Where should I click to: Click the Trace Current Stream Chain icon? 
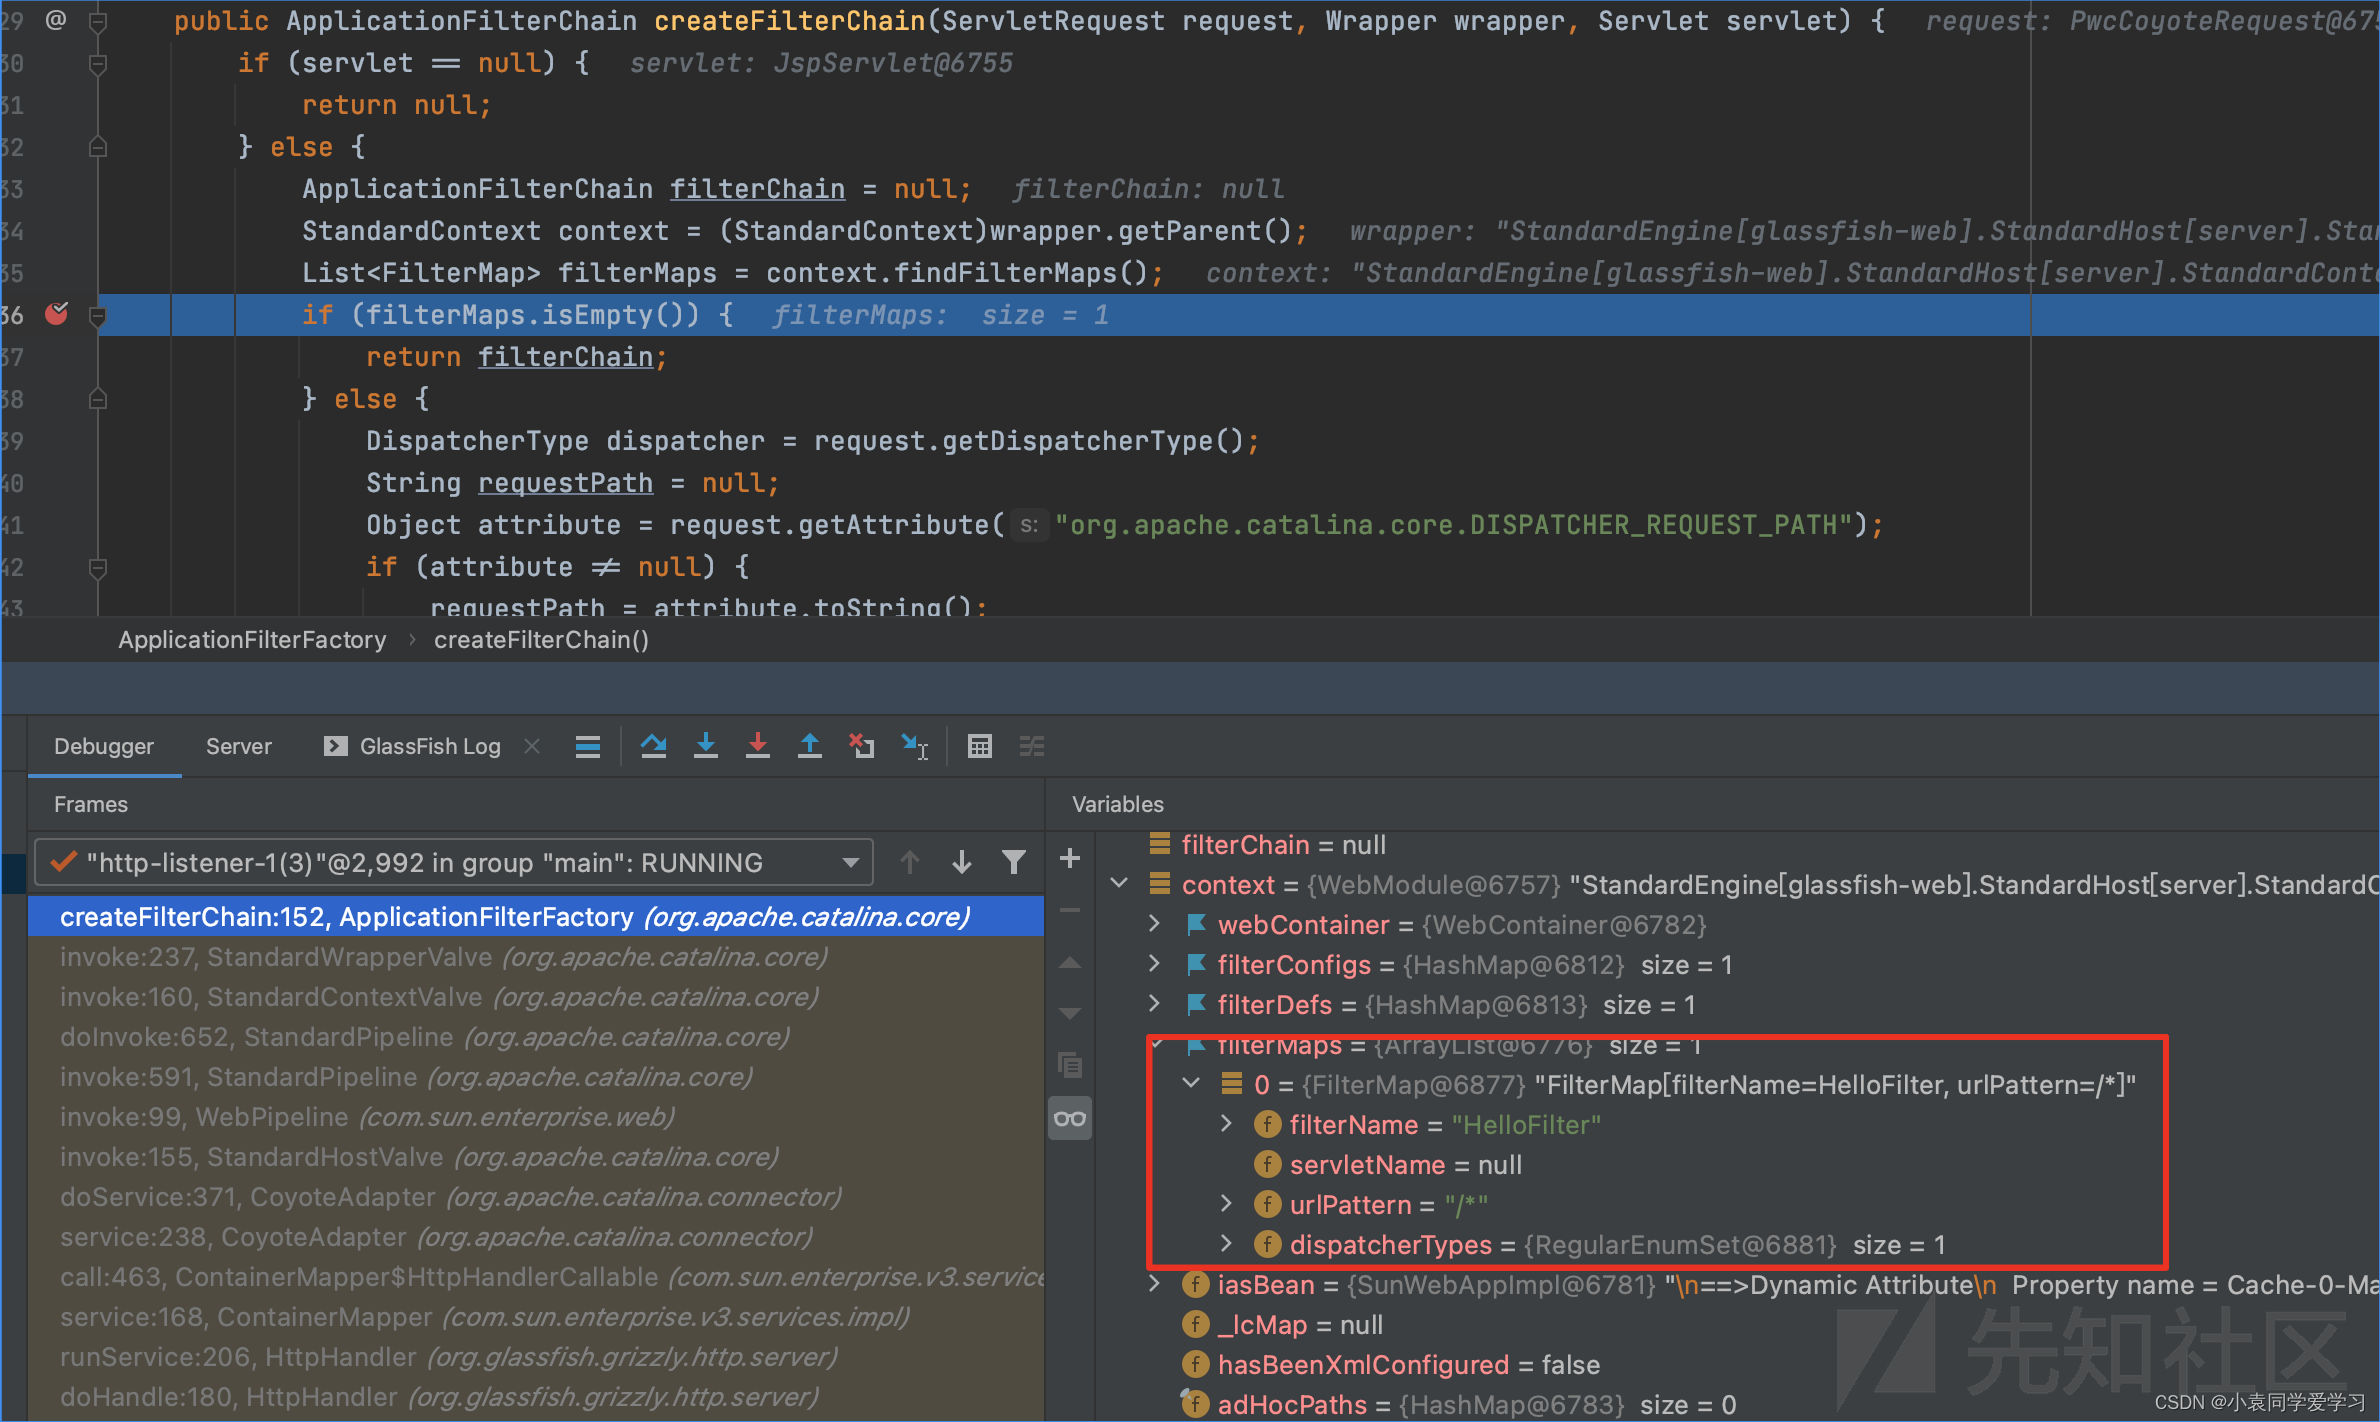(x=1032, y=746)
